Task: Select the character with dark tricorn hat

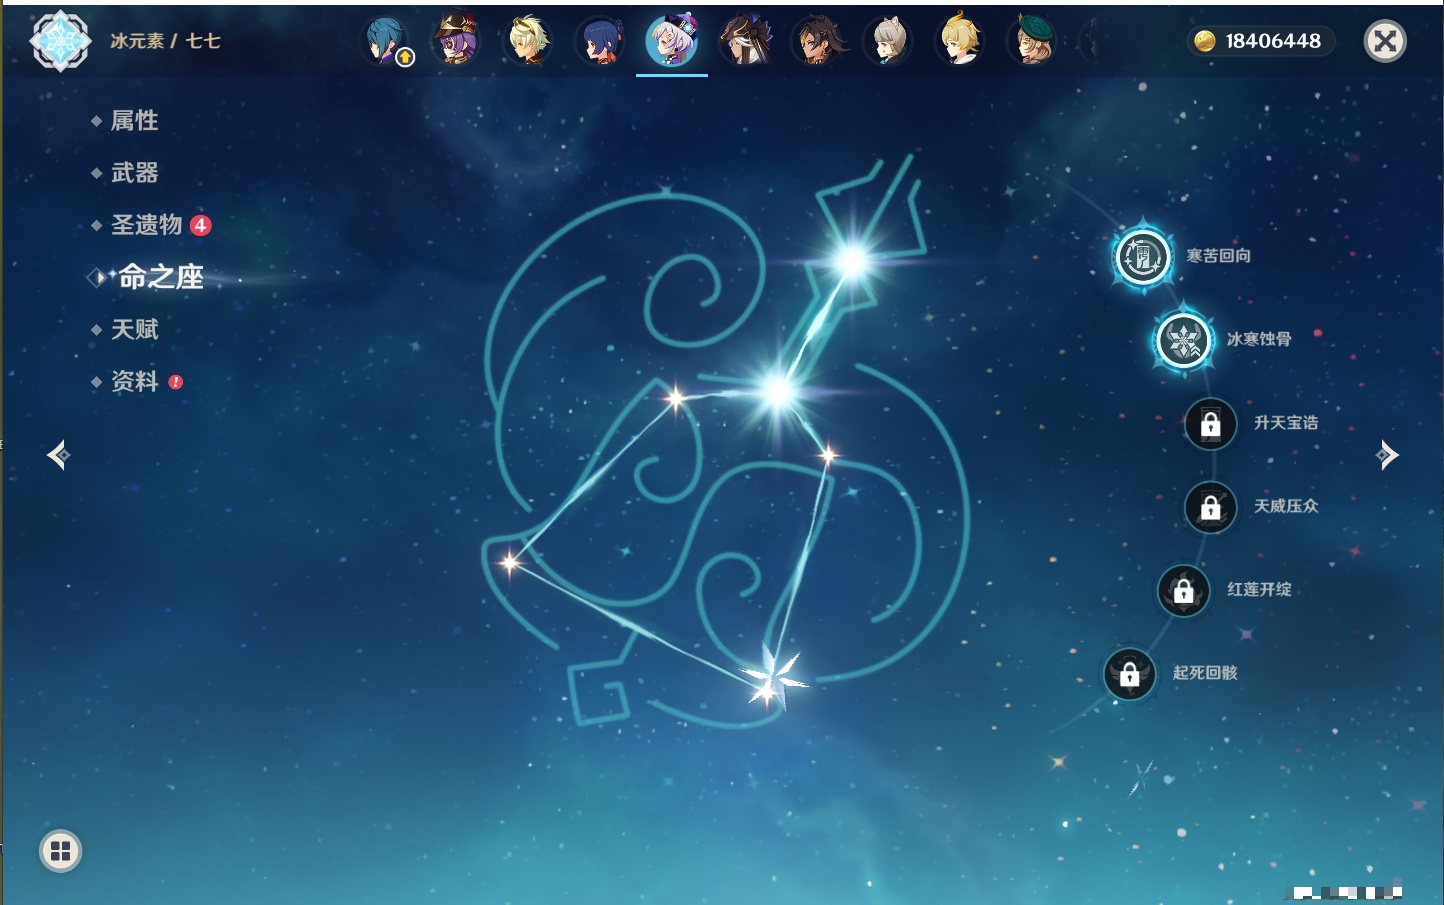Action: [745, 41]
